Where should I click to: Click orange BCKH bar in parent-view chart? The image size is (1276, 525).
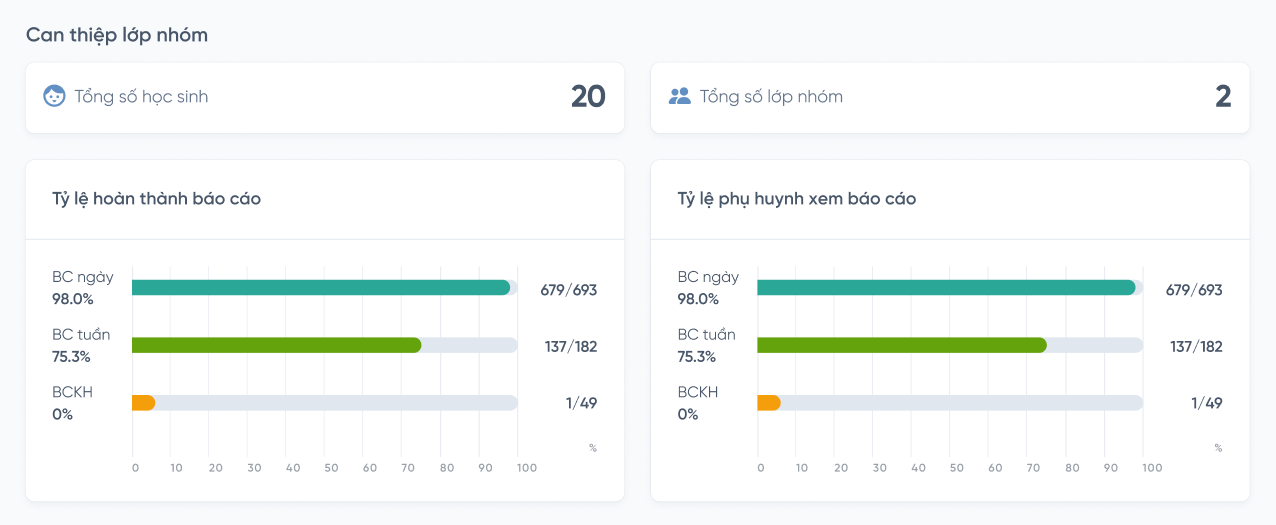pos(769,403)
